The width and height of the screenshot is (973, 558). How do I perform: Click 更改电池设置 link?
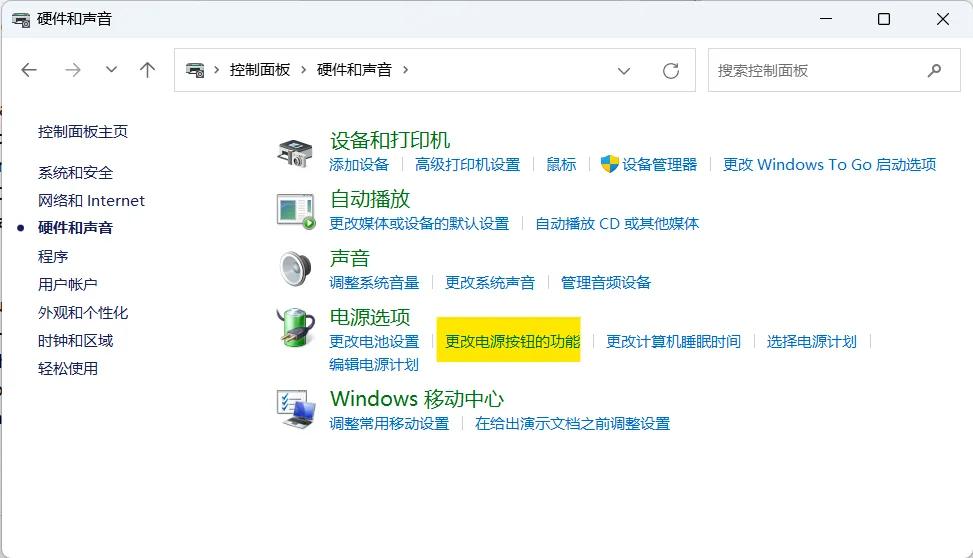[374, 341]
